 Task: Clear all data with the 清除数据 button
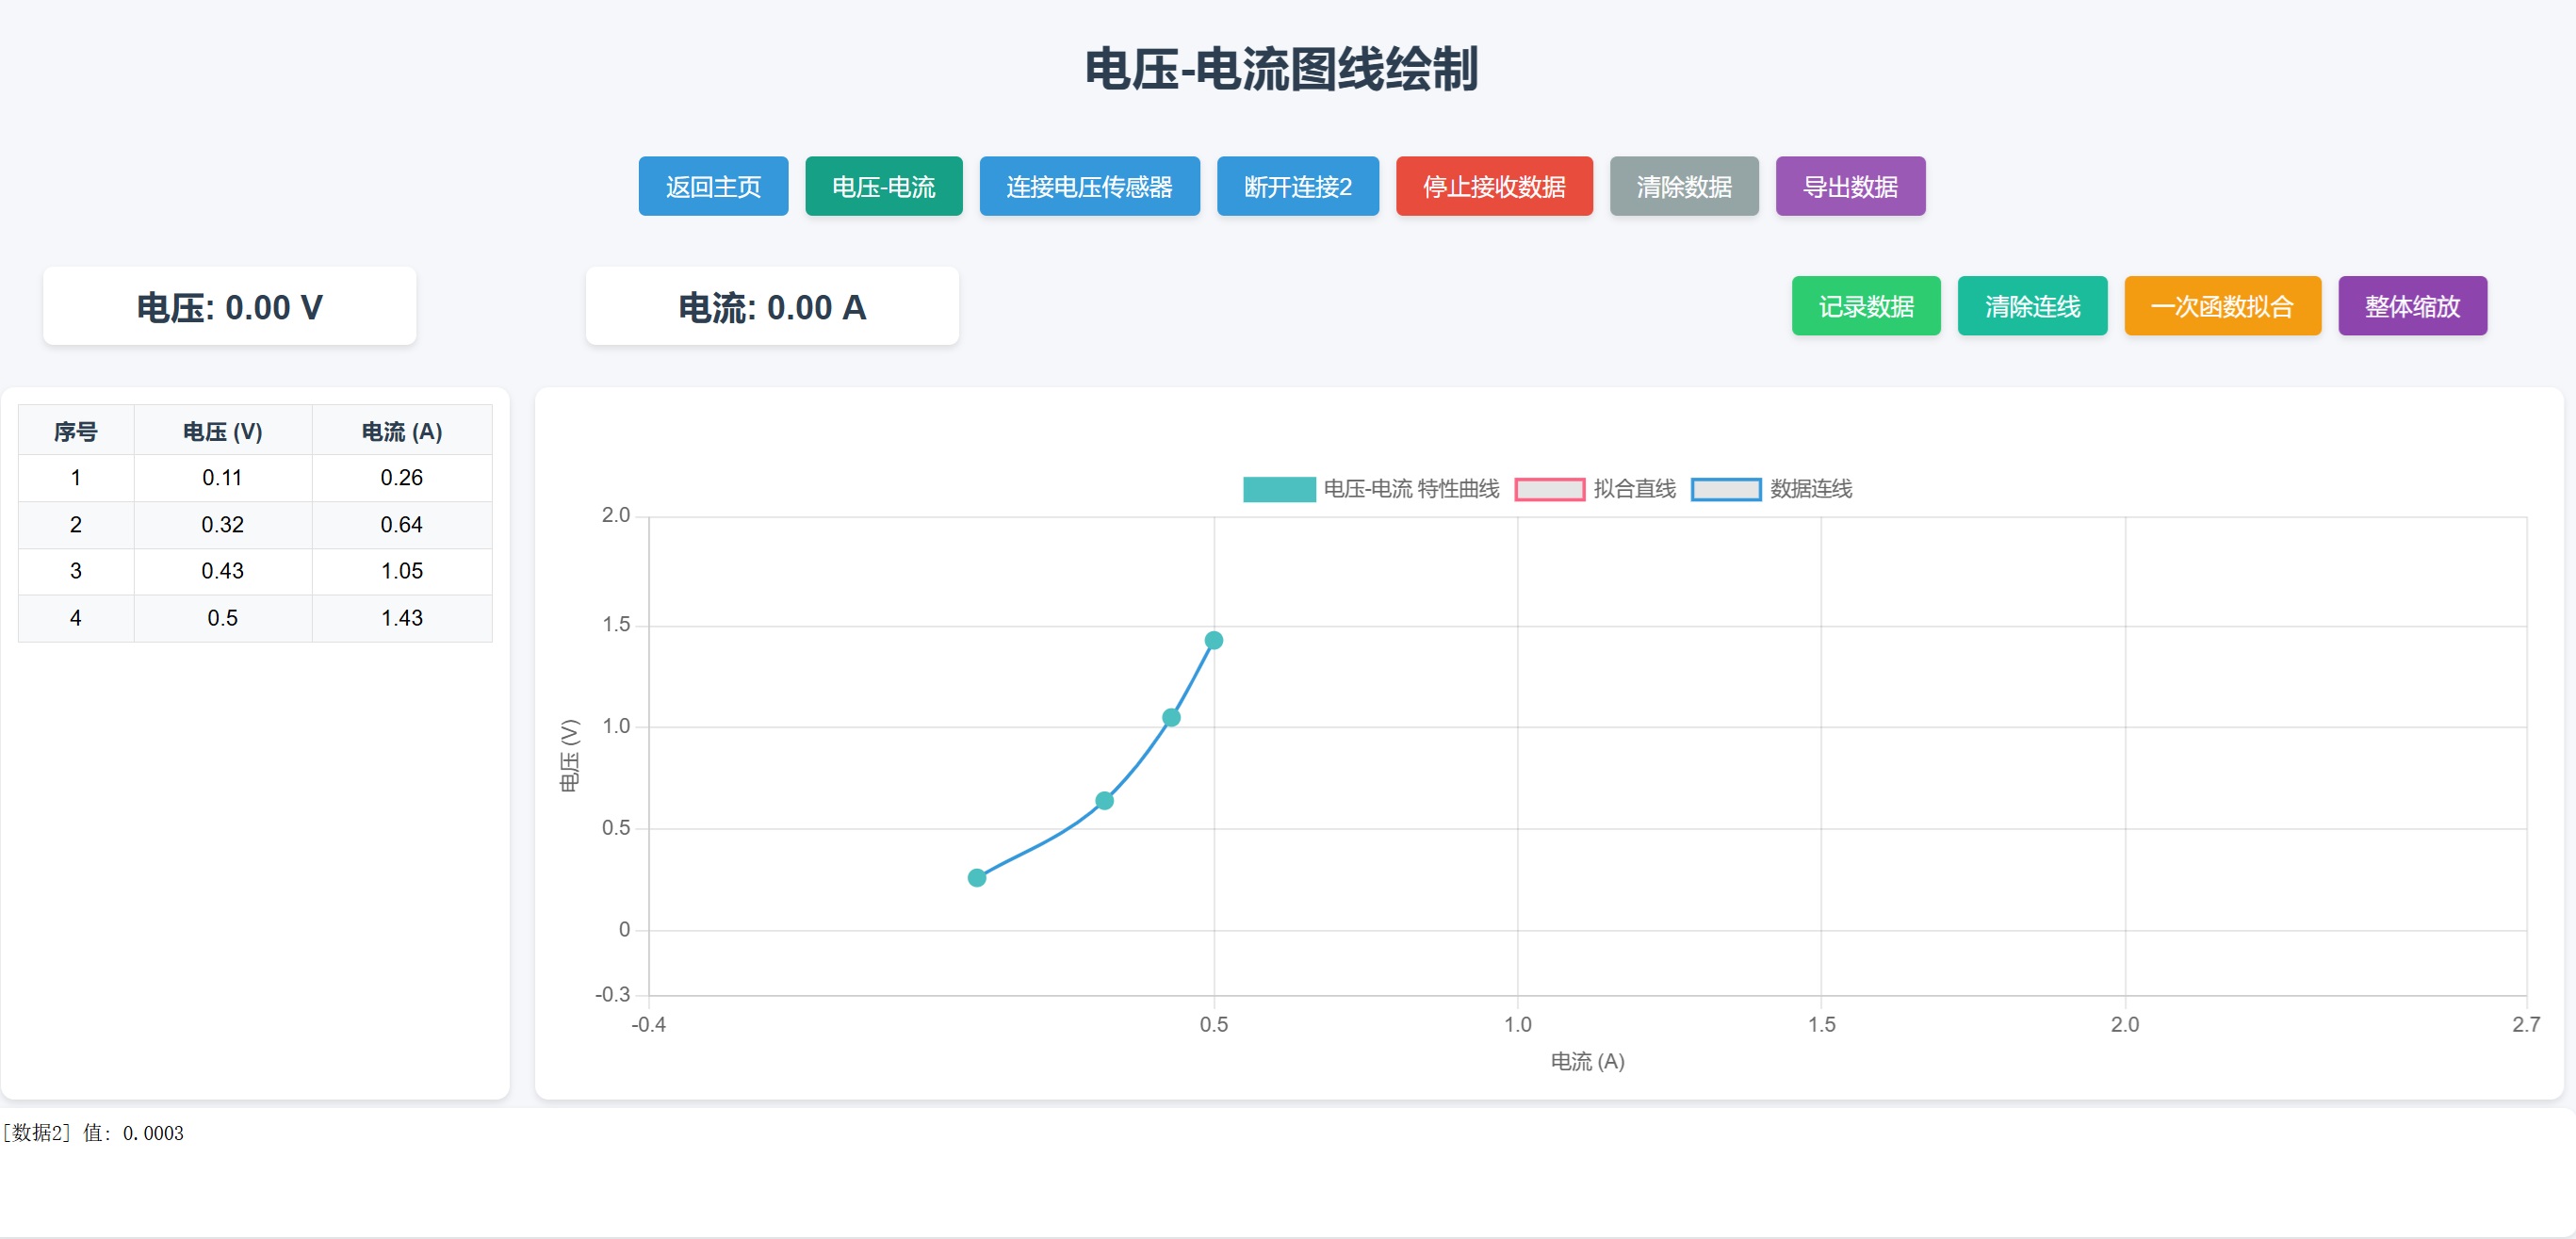tap(1683, 186)
